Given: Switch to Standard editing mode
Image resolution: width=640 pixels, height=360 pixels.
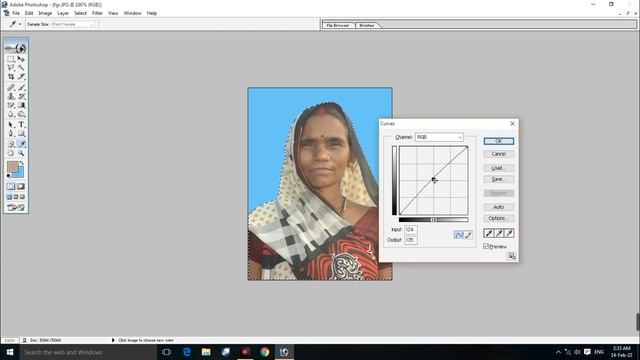Looking at the screenshot, I should [x=11, y=187].
